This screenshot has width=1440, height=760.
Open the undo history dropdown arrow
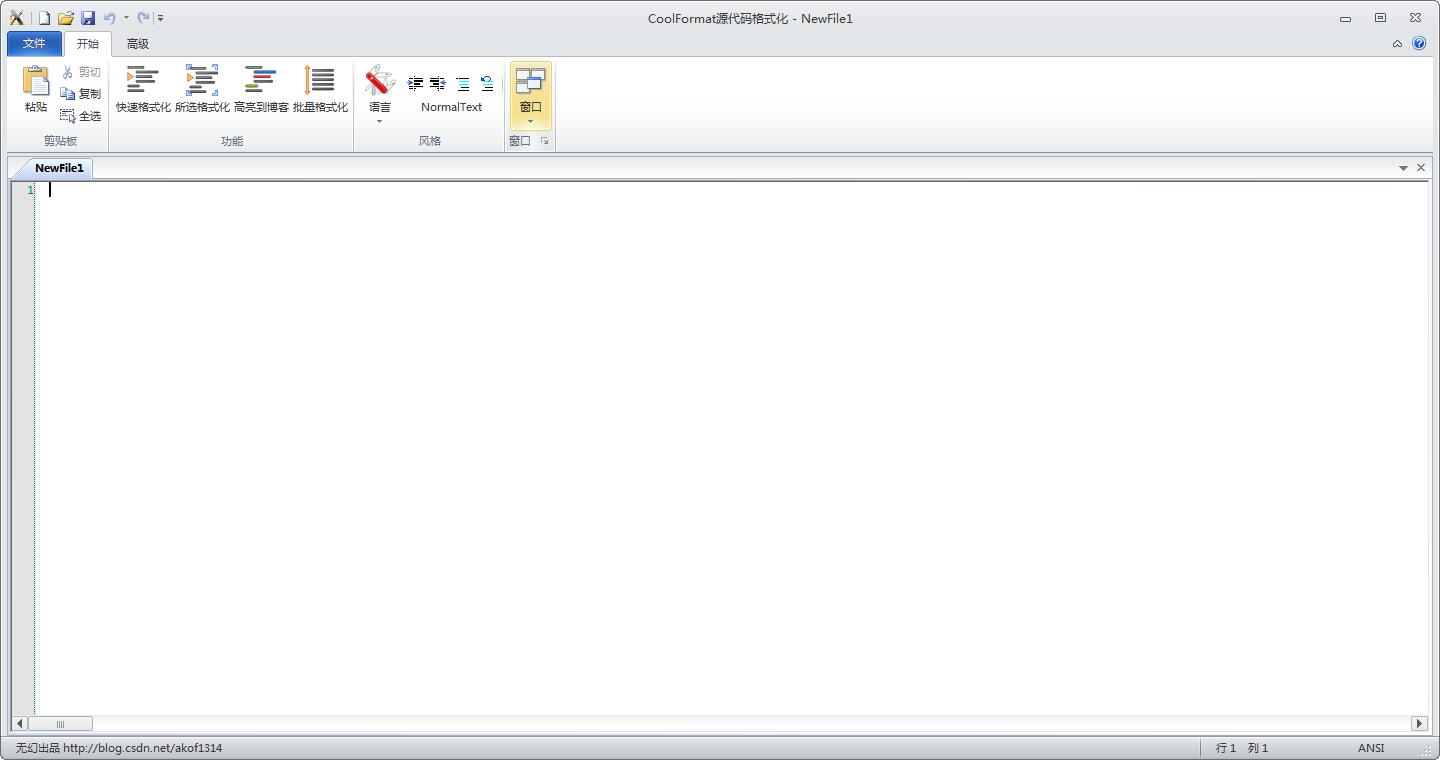point(126,18)
